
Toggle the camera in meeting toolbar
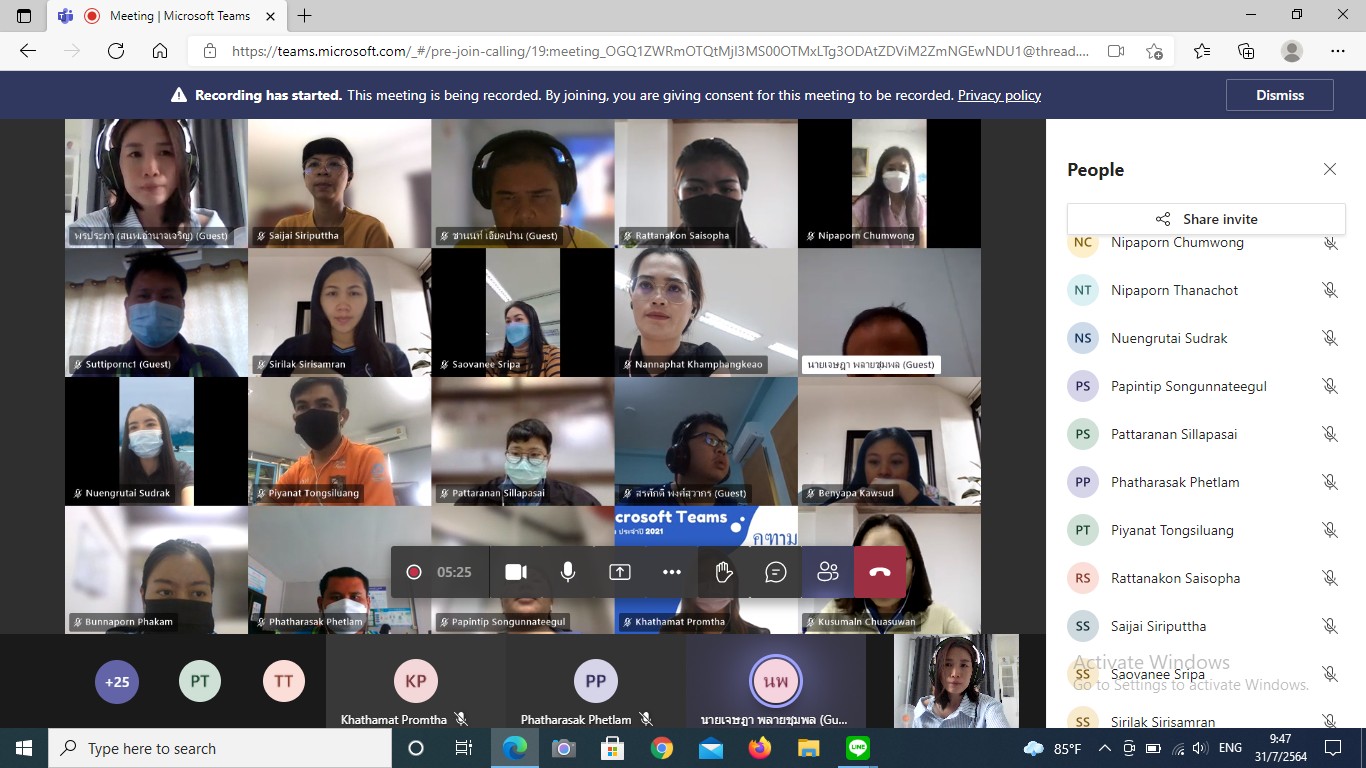click(x=516, y=572)
